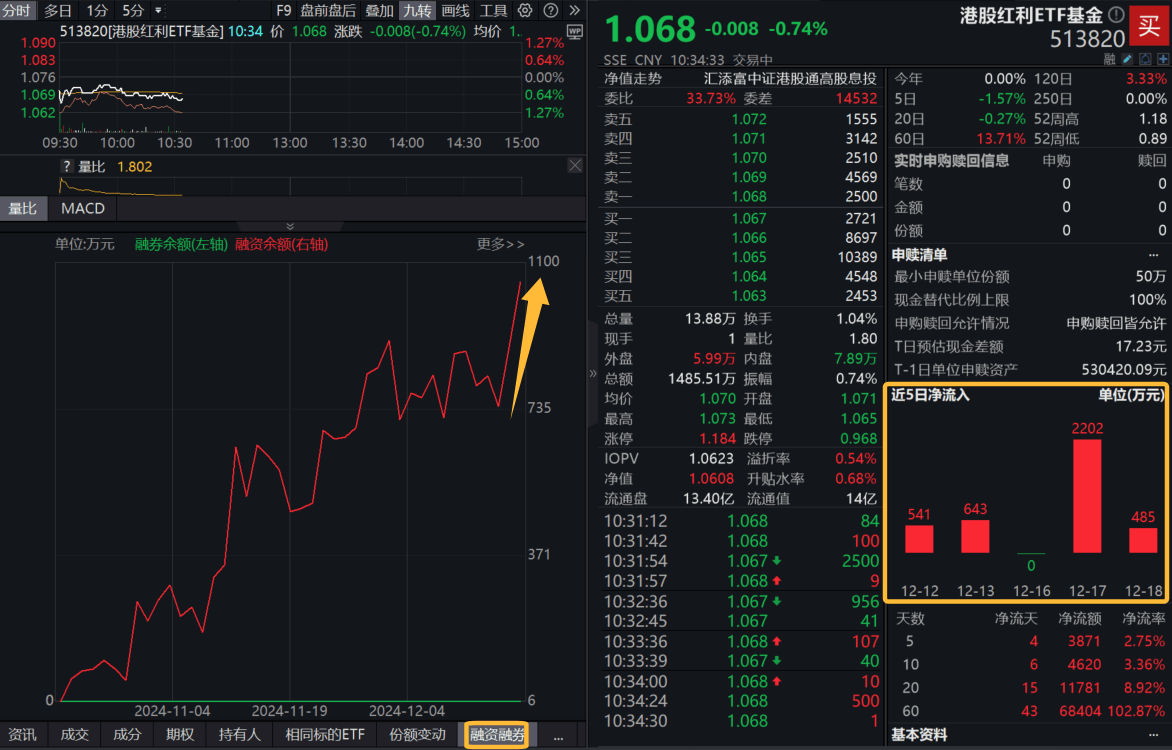Toggle the 九转 indicator
This screenshot has width=1172, height=750.
(x=416, y=10)
